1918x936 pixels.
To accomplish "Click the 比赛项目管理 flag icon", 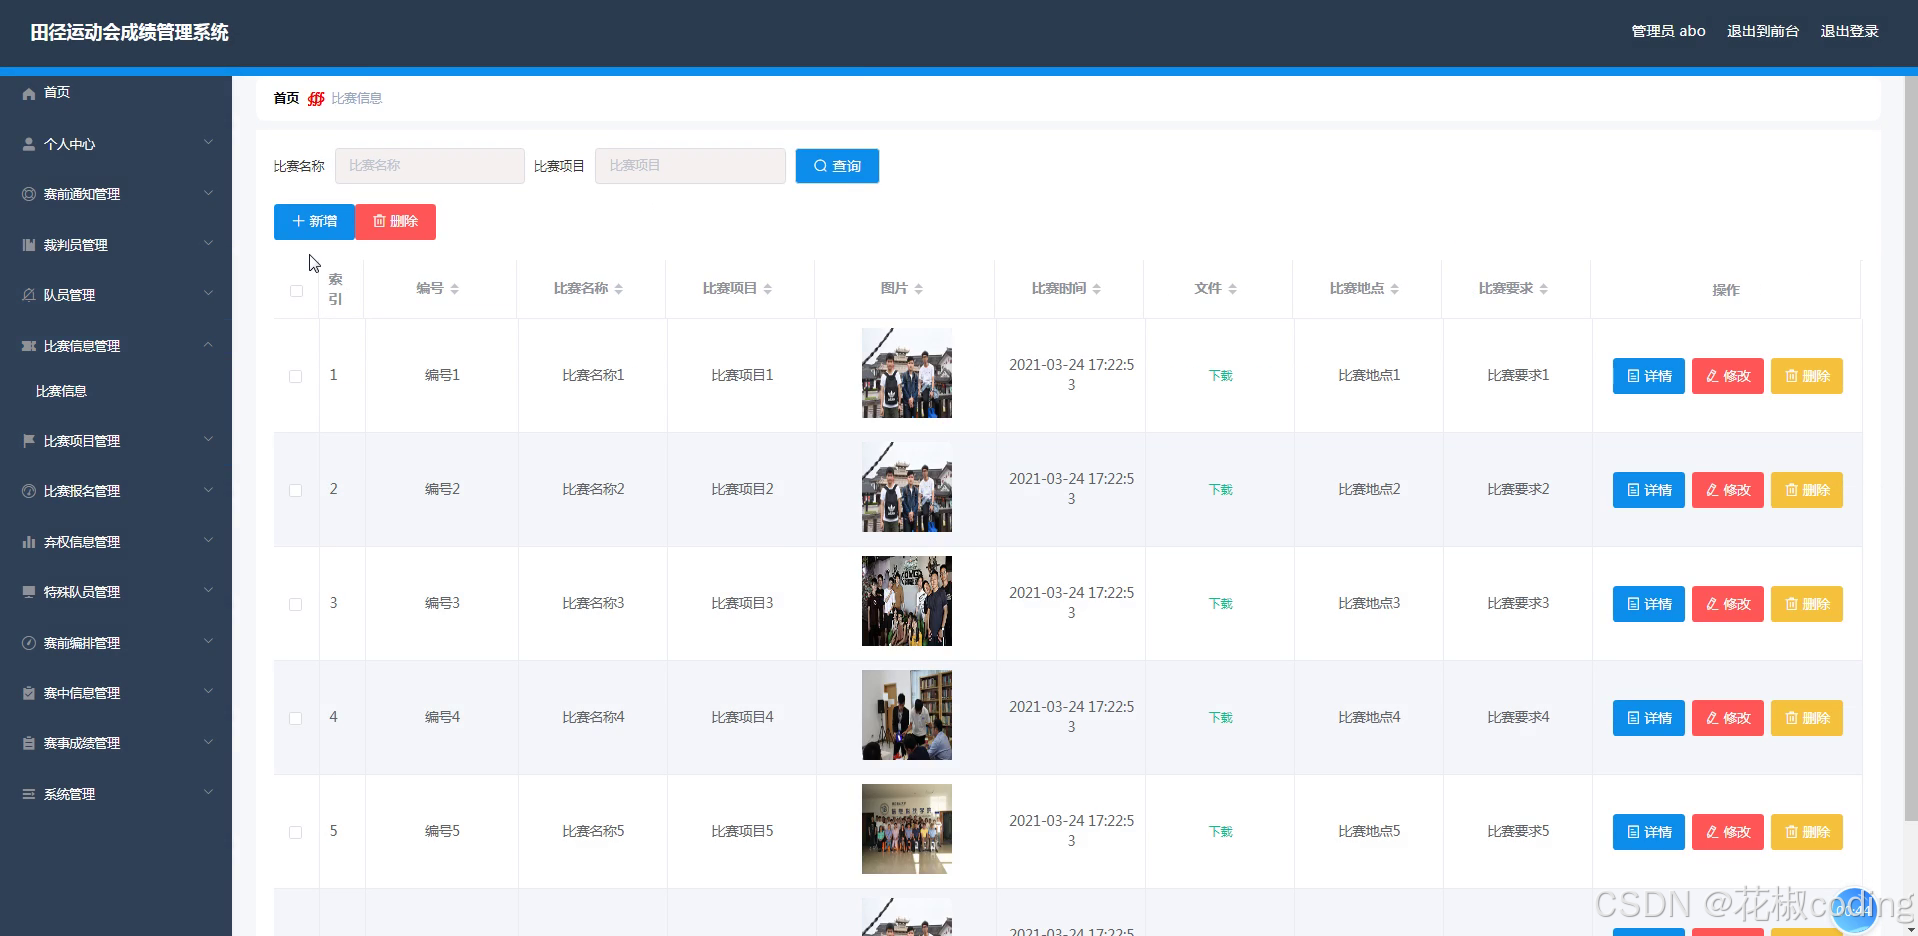I will [29, 441].
